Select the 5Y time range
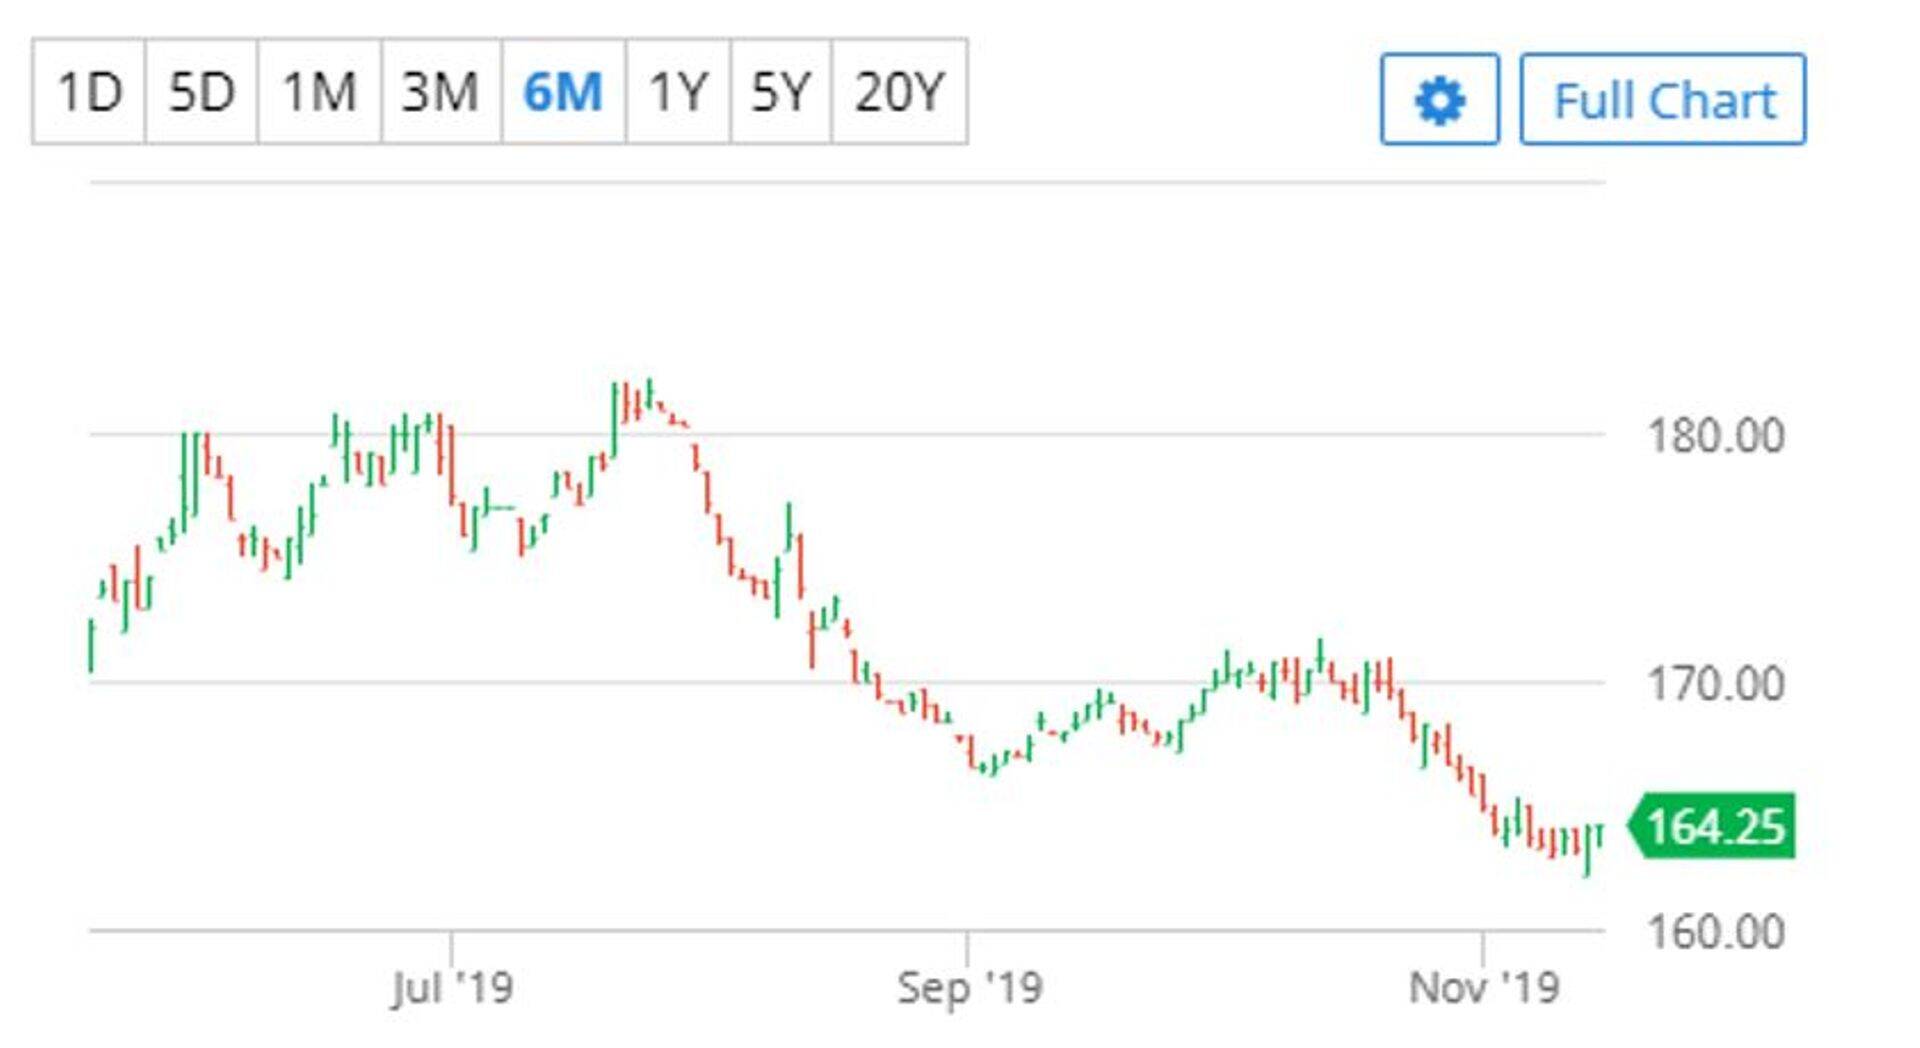Image resolution: width=1920 pixels, height=1048 pixels. click(x=780, y=92)
